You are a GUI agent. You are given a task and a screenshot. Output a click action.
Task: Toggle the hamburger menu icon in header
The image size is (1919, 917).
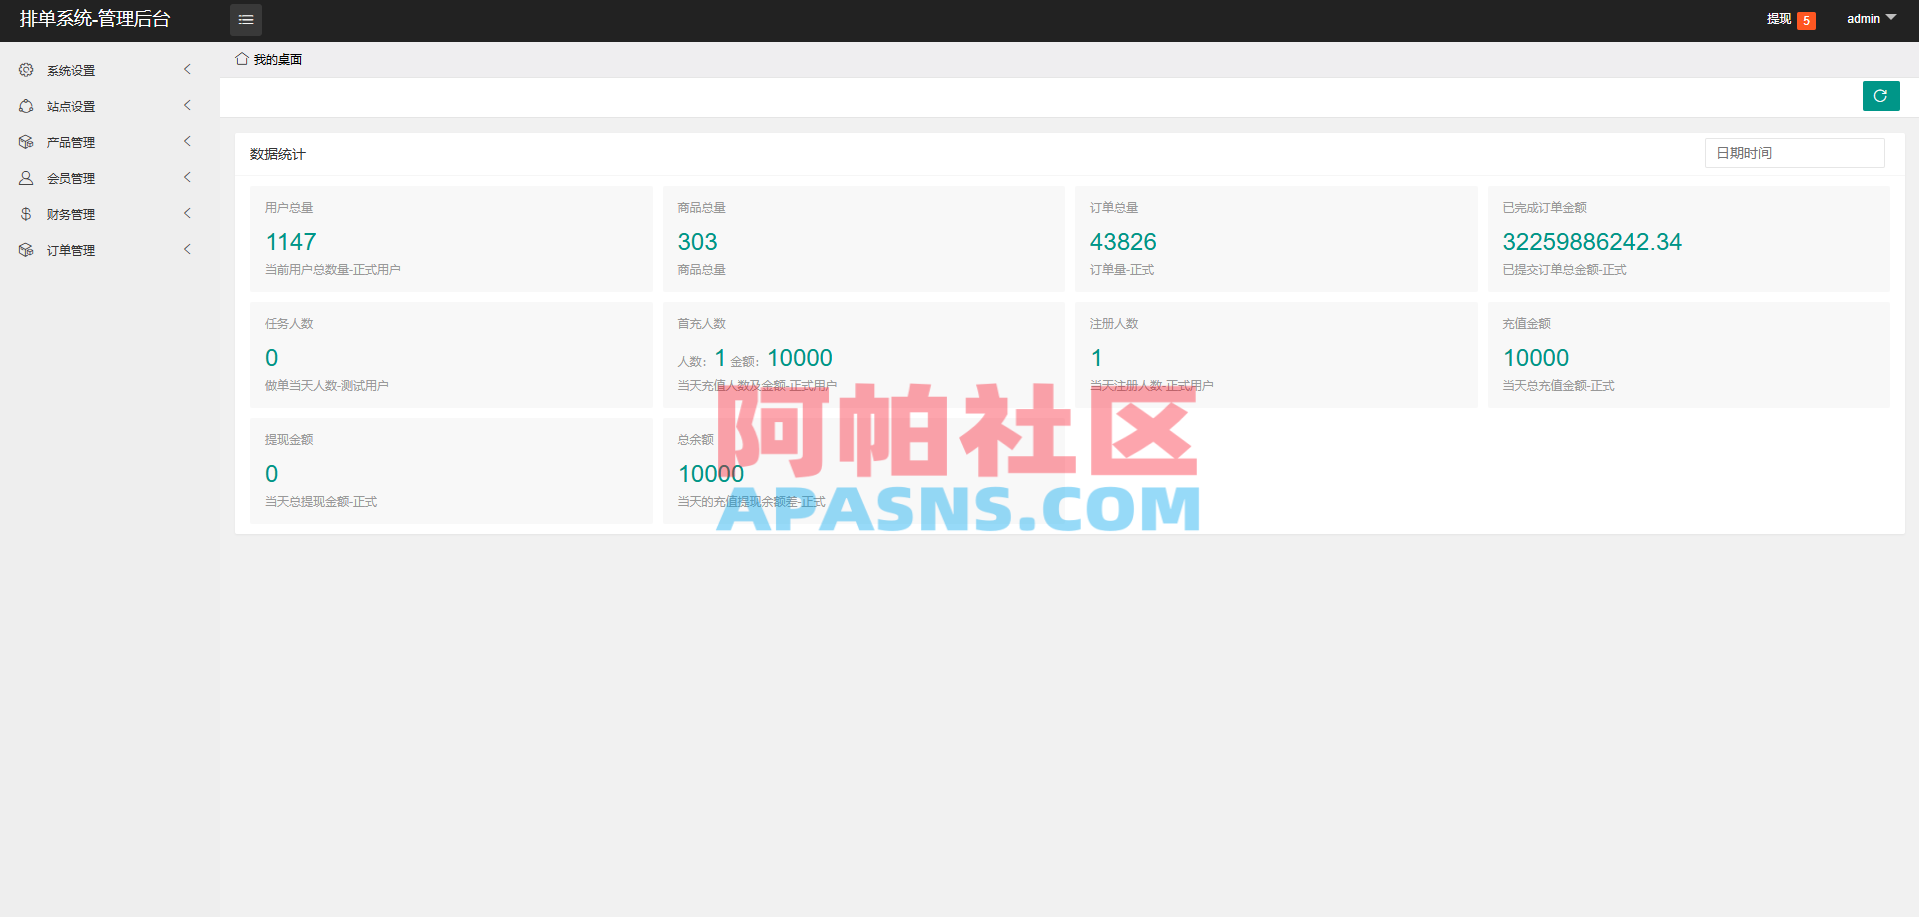click(245, 19)
